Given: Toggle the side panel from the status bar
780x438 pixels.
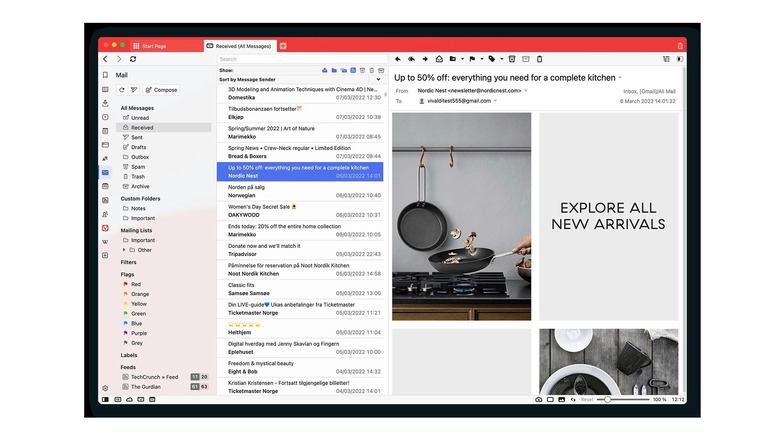Looking at the screenshot, I should (104, 399).
